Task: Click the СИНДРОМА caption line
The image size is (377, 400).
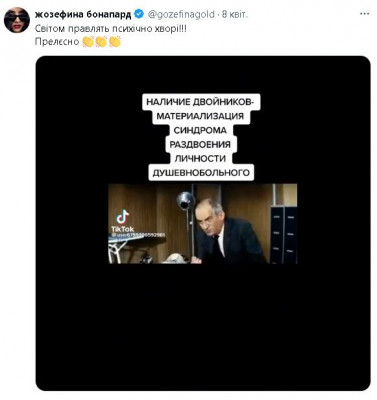Action: click(x=200, y=130)
